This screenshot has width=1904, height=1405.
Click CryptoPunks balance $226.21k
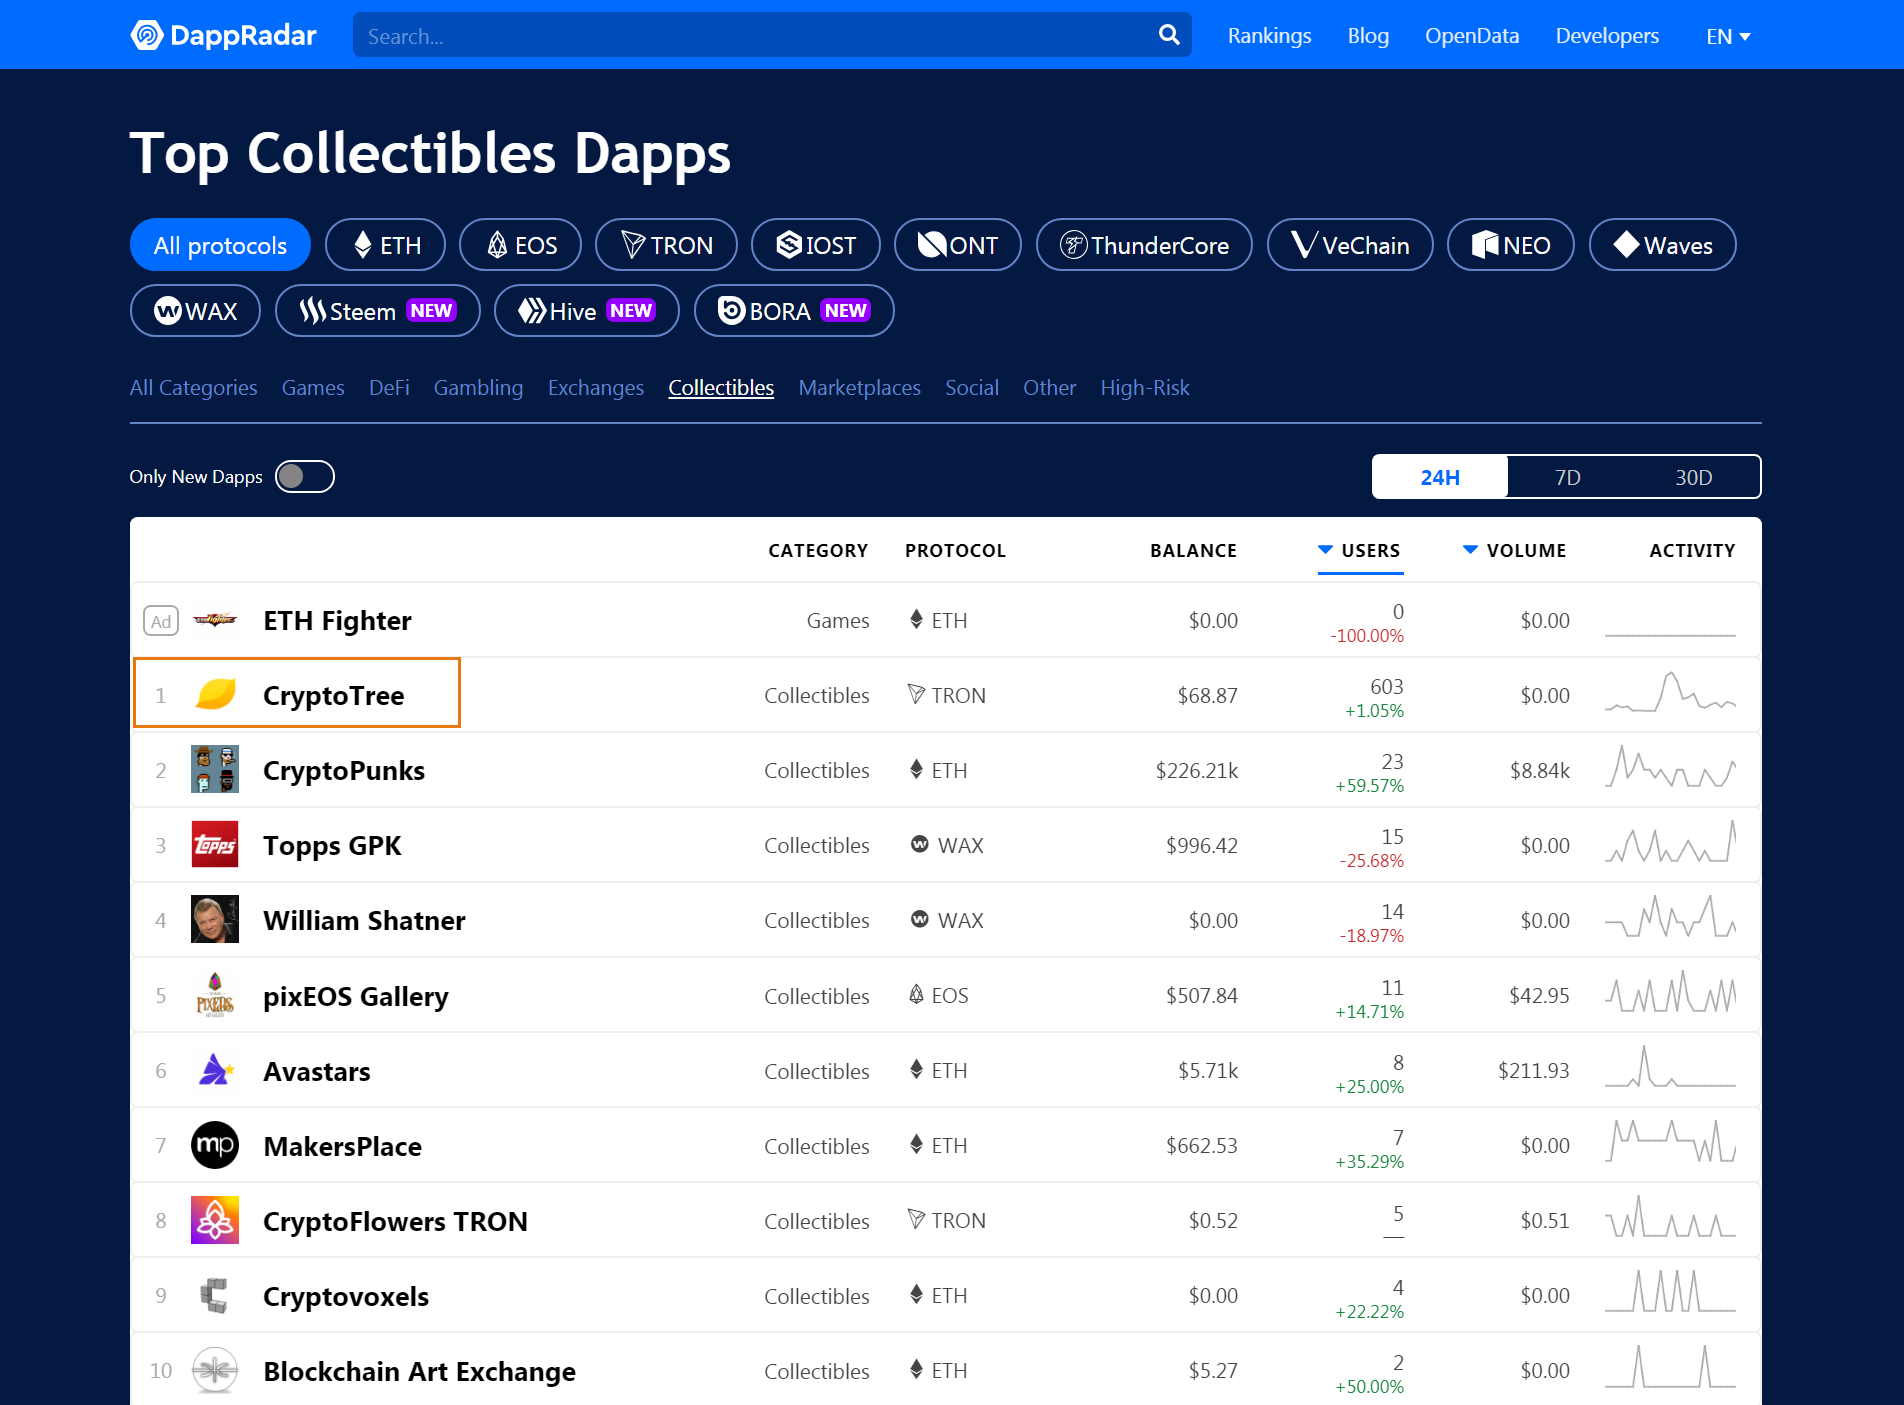point(1197,770)
